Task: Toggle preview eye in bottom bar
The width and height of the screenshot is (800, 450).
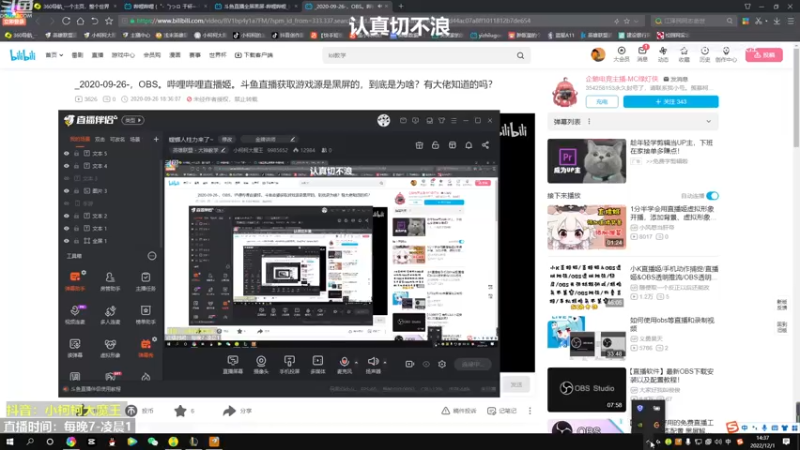Action: click(x=426, y=364)
